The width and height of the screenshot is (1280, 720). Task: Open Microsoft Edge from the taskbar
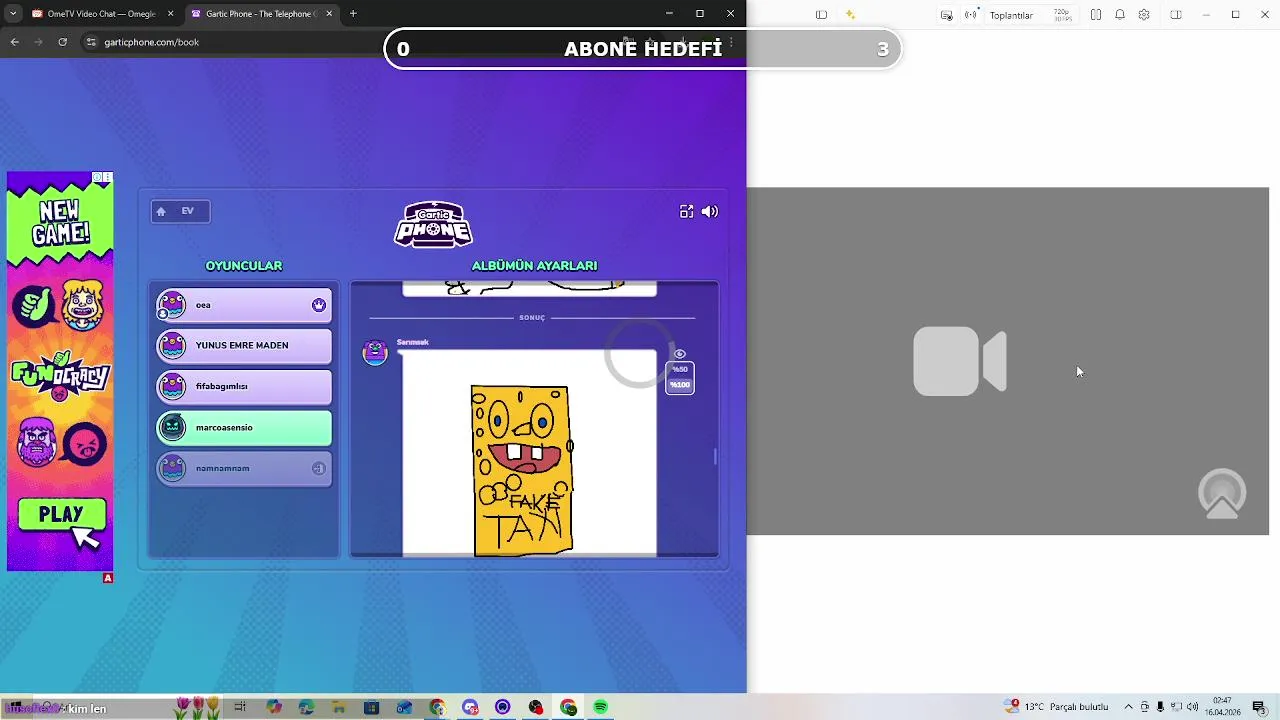point(306,707)
